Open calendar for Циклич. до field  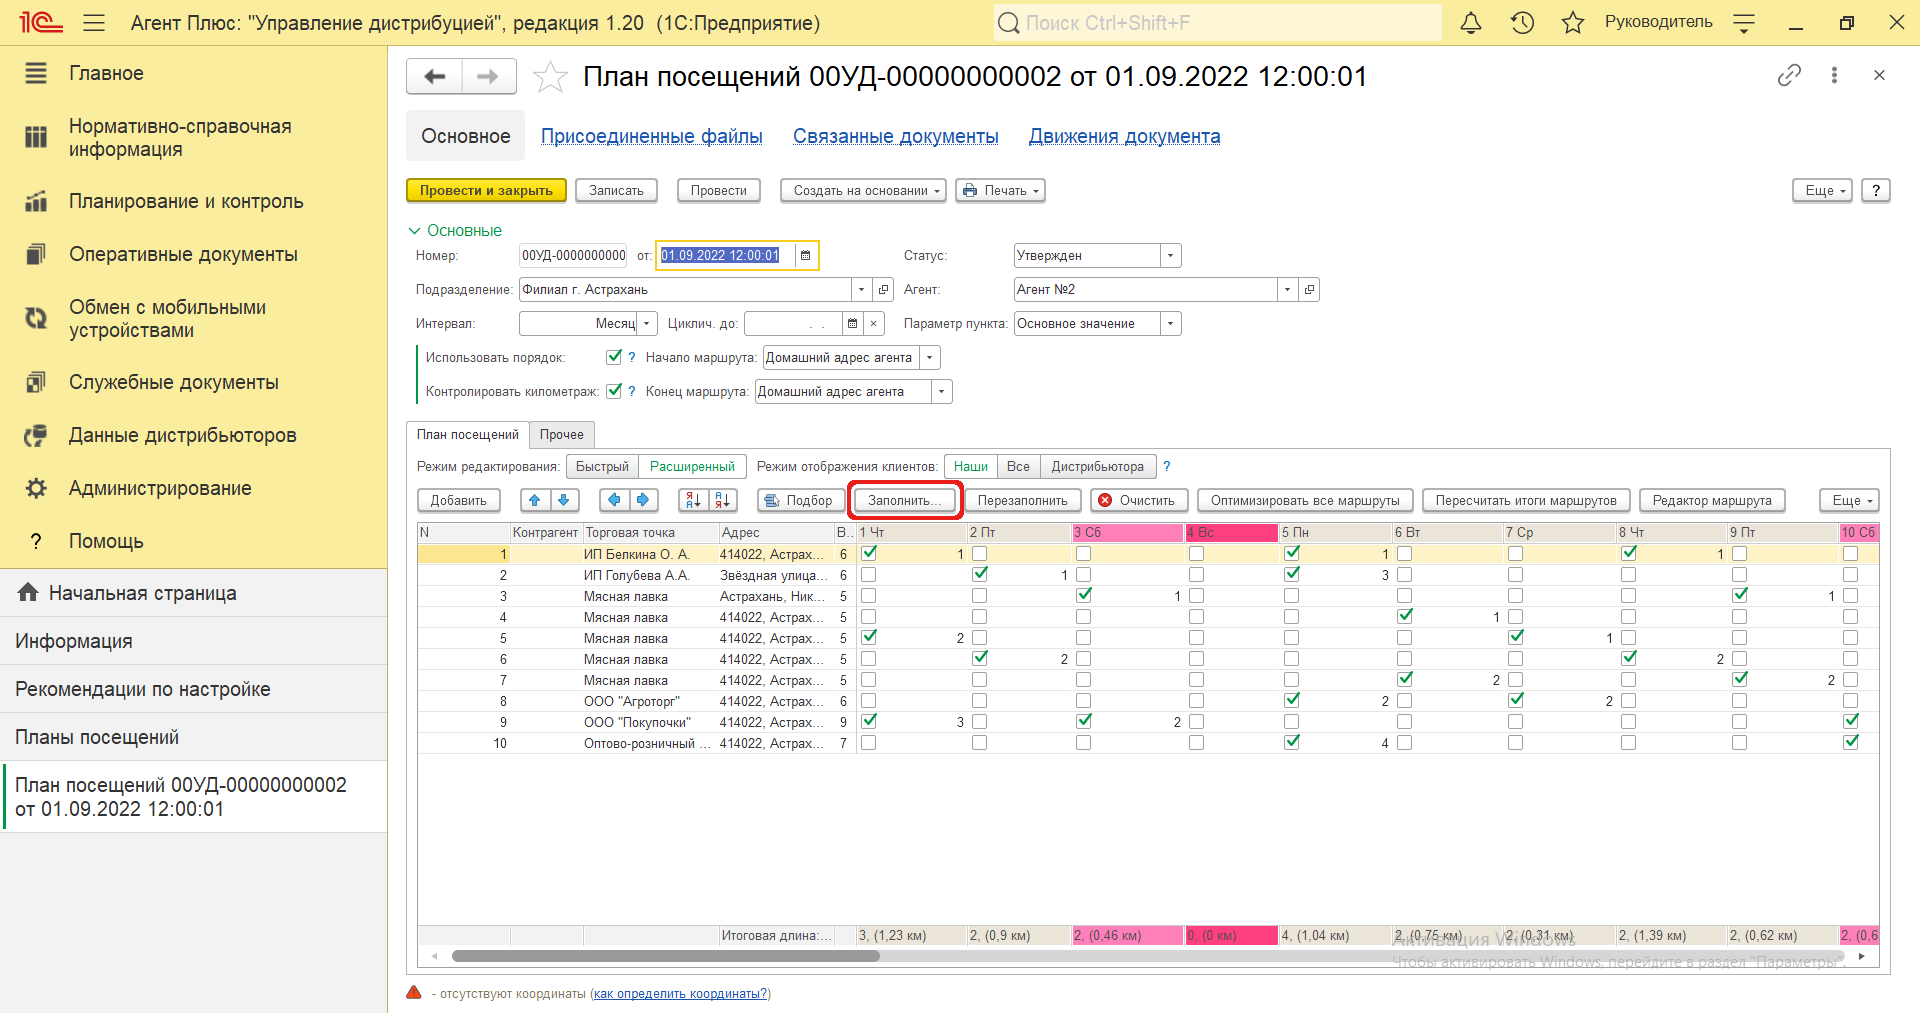pos(852,323)
